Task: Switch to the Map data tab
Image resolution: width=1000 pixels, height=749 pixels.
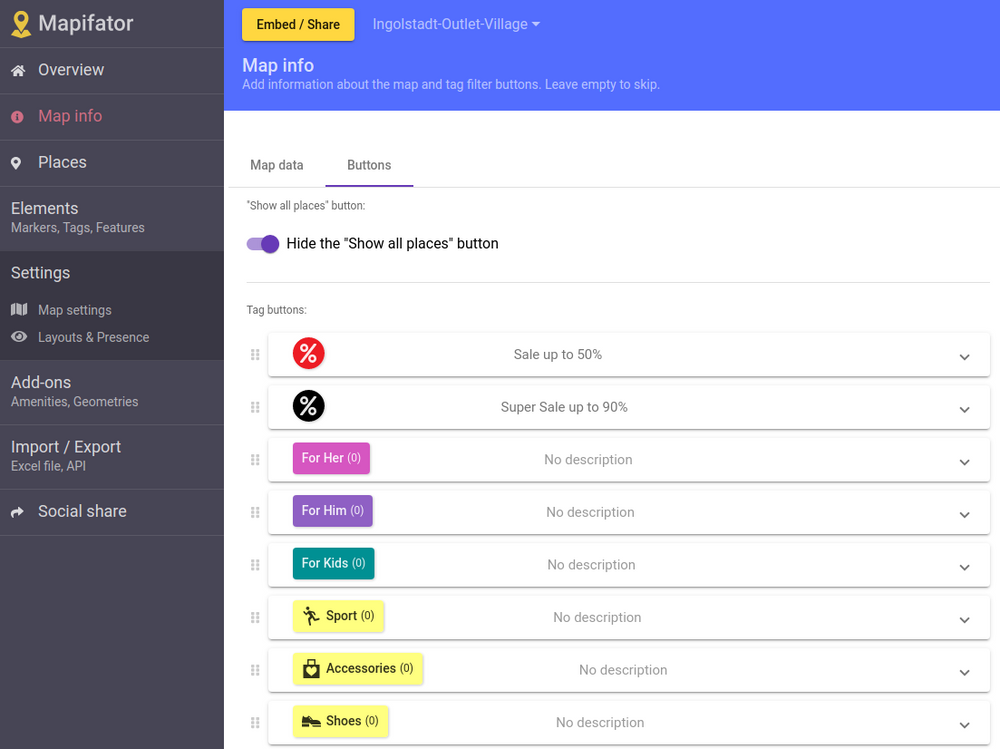Action: [276, 166]
